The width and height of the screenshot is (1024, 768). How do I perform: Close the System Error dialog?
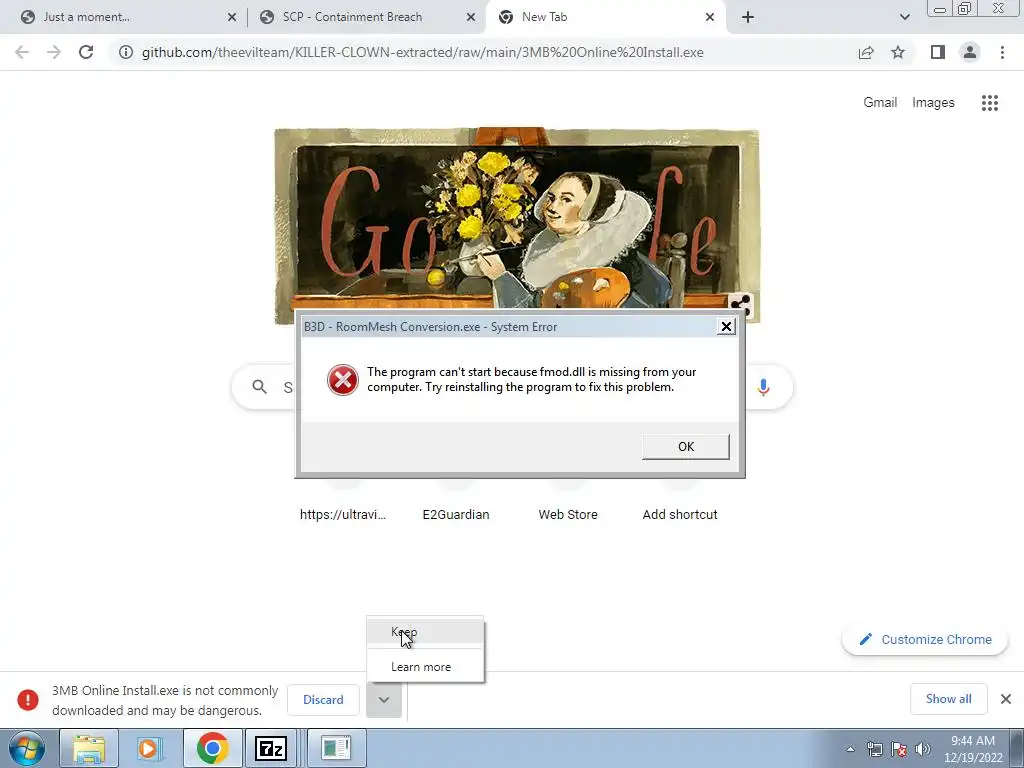click(x=726, y=326)
